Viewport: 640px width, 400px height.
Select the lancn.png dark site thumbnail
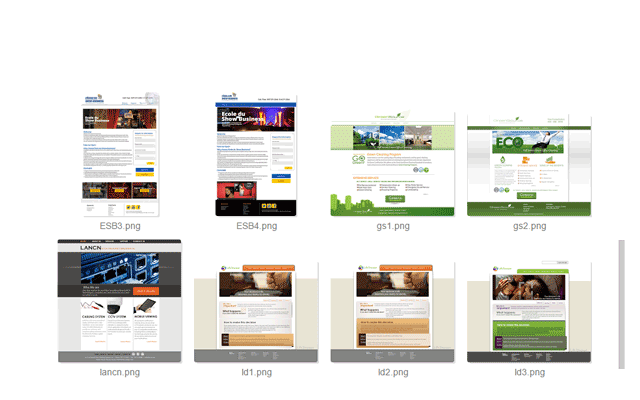coord(120,301)
